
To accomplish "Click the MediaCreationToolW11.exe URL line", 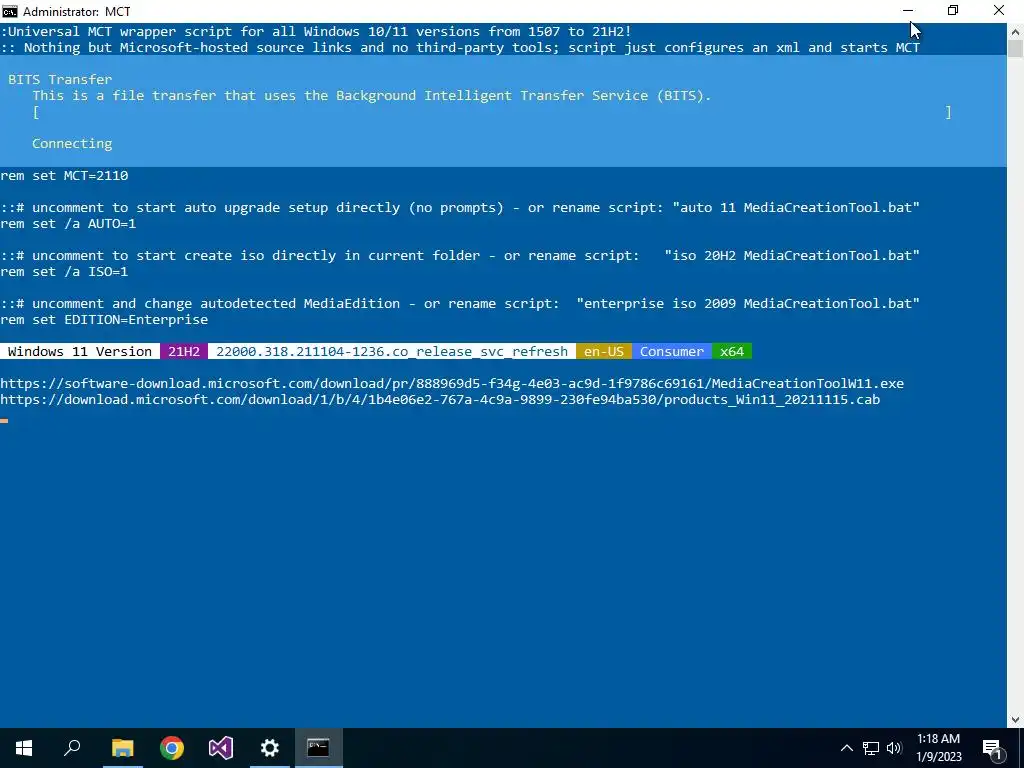I will (x=452, y=383).
